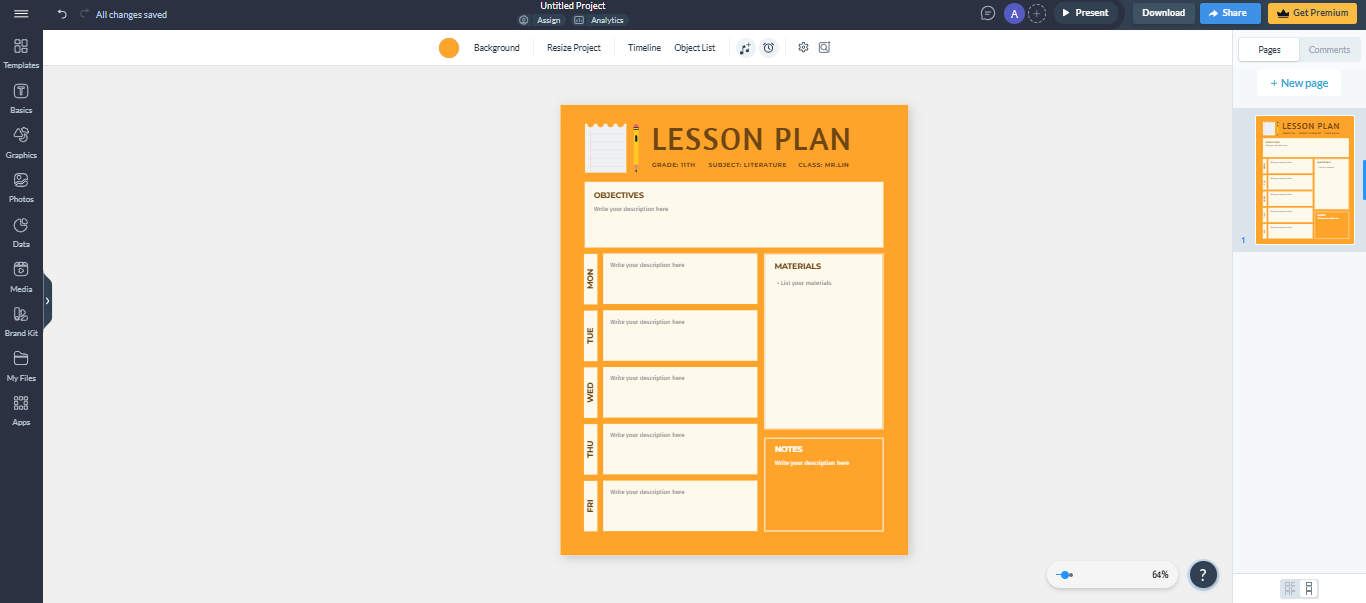Open the Data charts panel
Image resolution: width=1366 pixels, height=603 pixels.
click(x=20, y=230)
